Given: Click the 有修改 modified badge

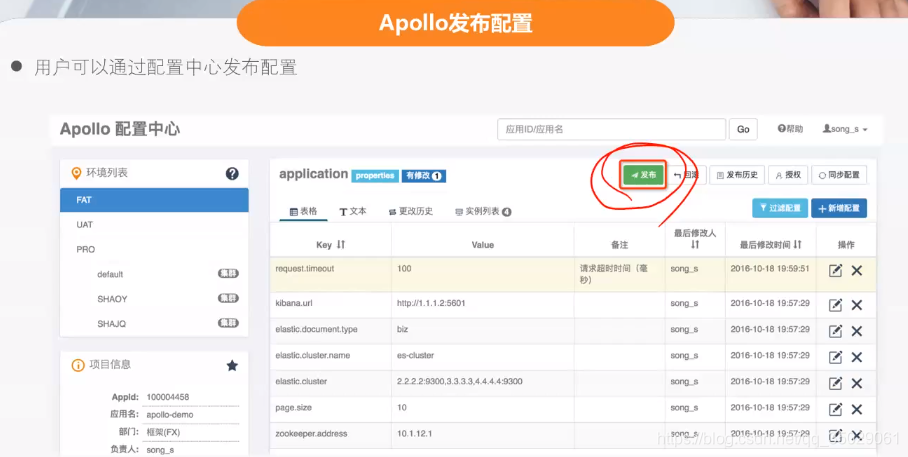Looking at the screenshot, I should pyautogui.click(x=423, y=176).
